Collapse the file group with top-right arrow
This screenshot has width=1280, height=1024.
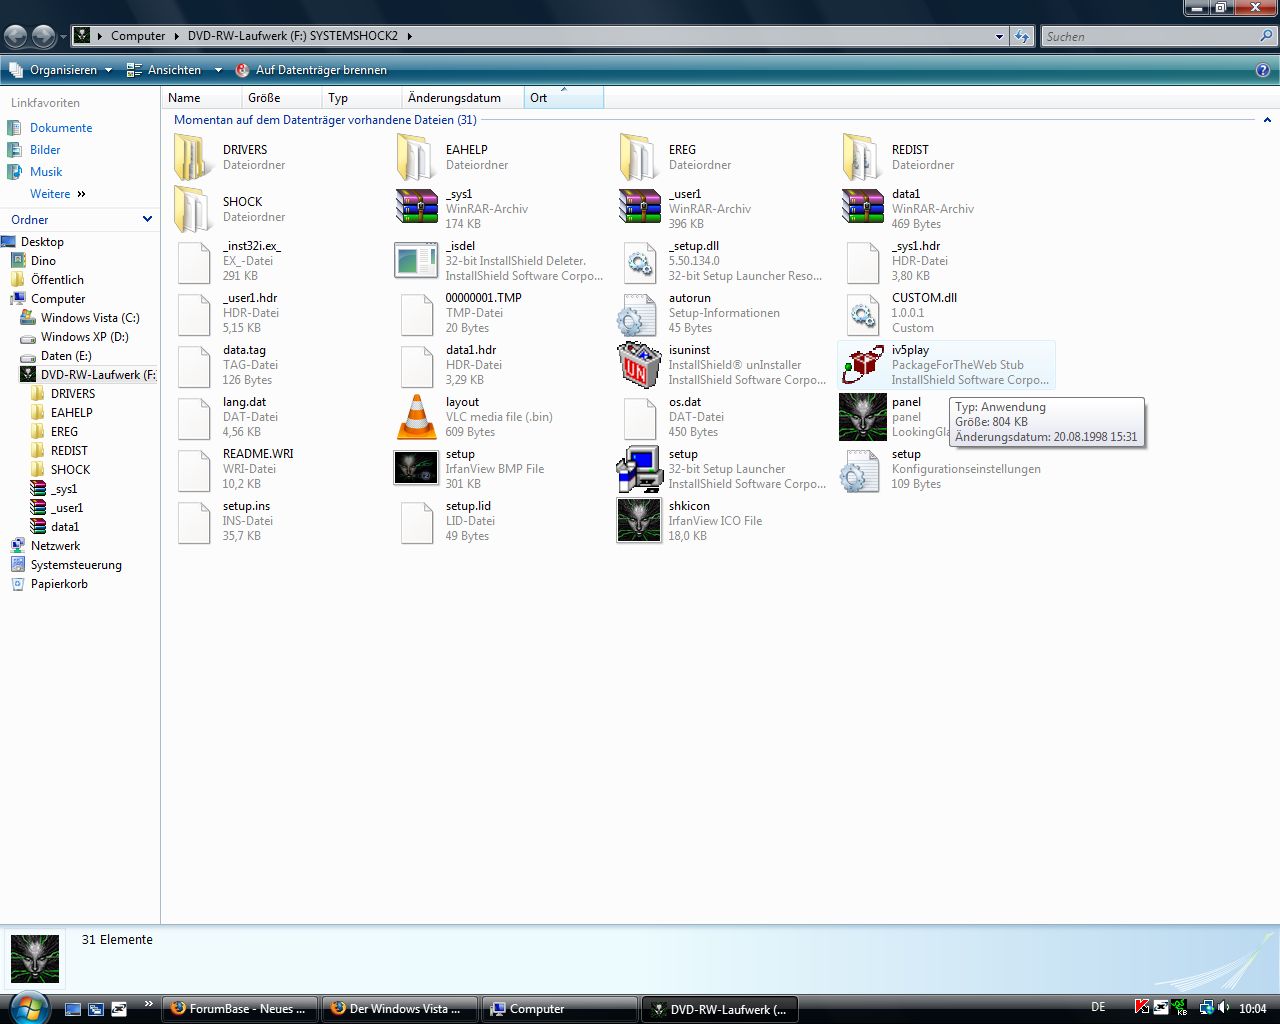(1268, 120)
